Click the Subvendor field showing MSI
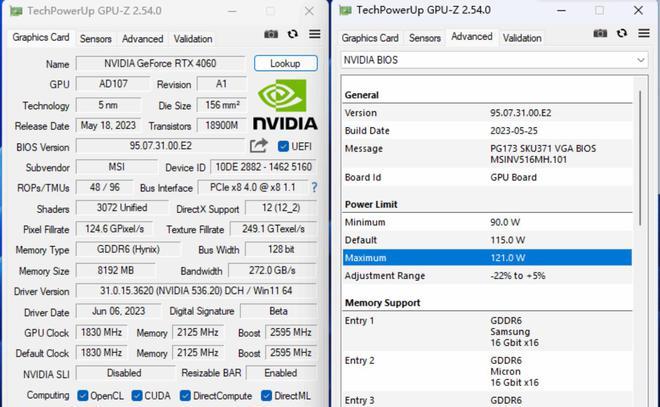The image size is (660, 407). coord(117,167)
